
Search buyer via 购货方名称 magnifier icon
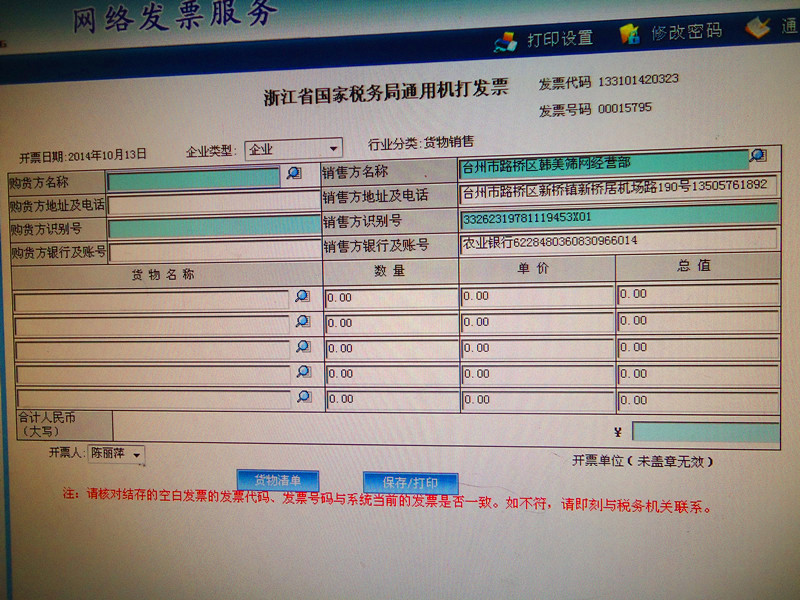(294, 173)
